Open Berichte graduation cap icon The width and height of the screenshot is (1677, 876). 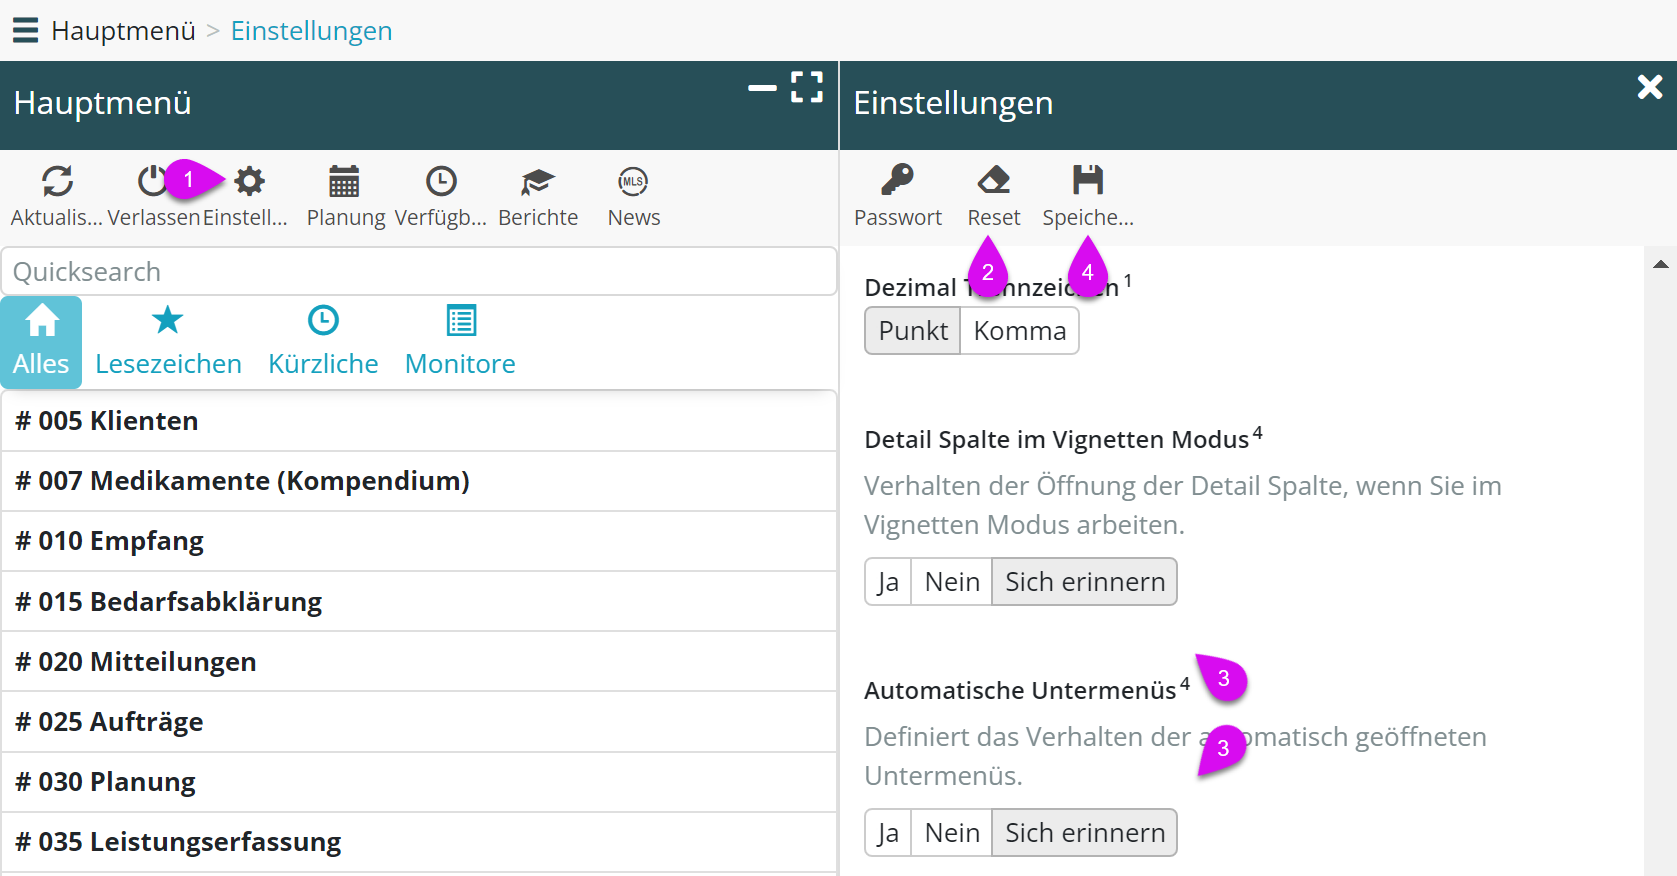[537, 182]
